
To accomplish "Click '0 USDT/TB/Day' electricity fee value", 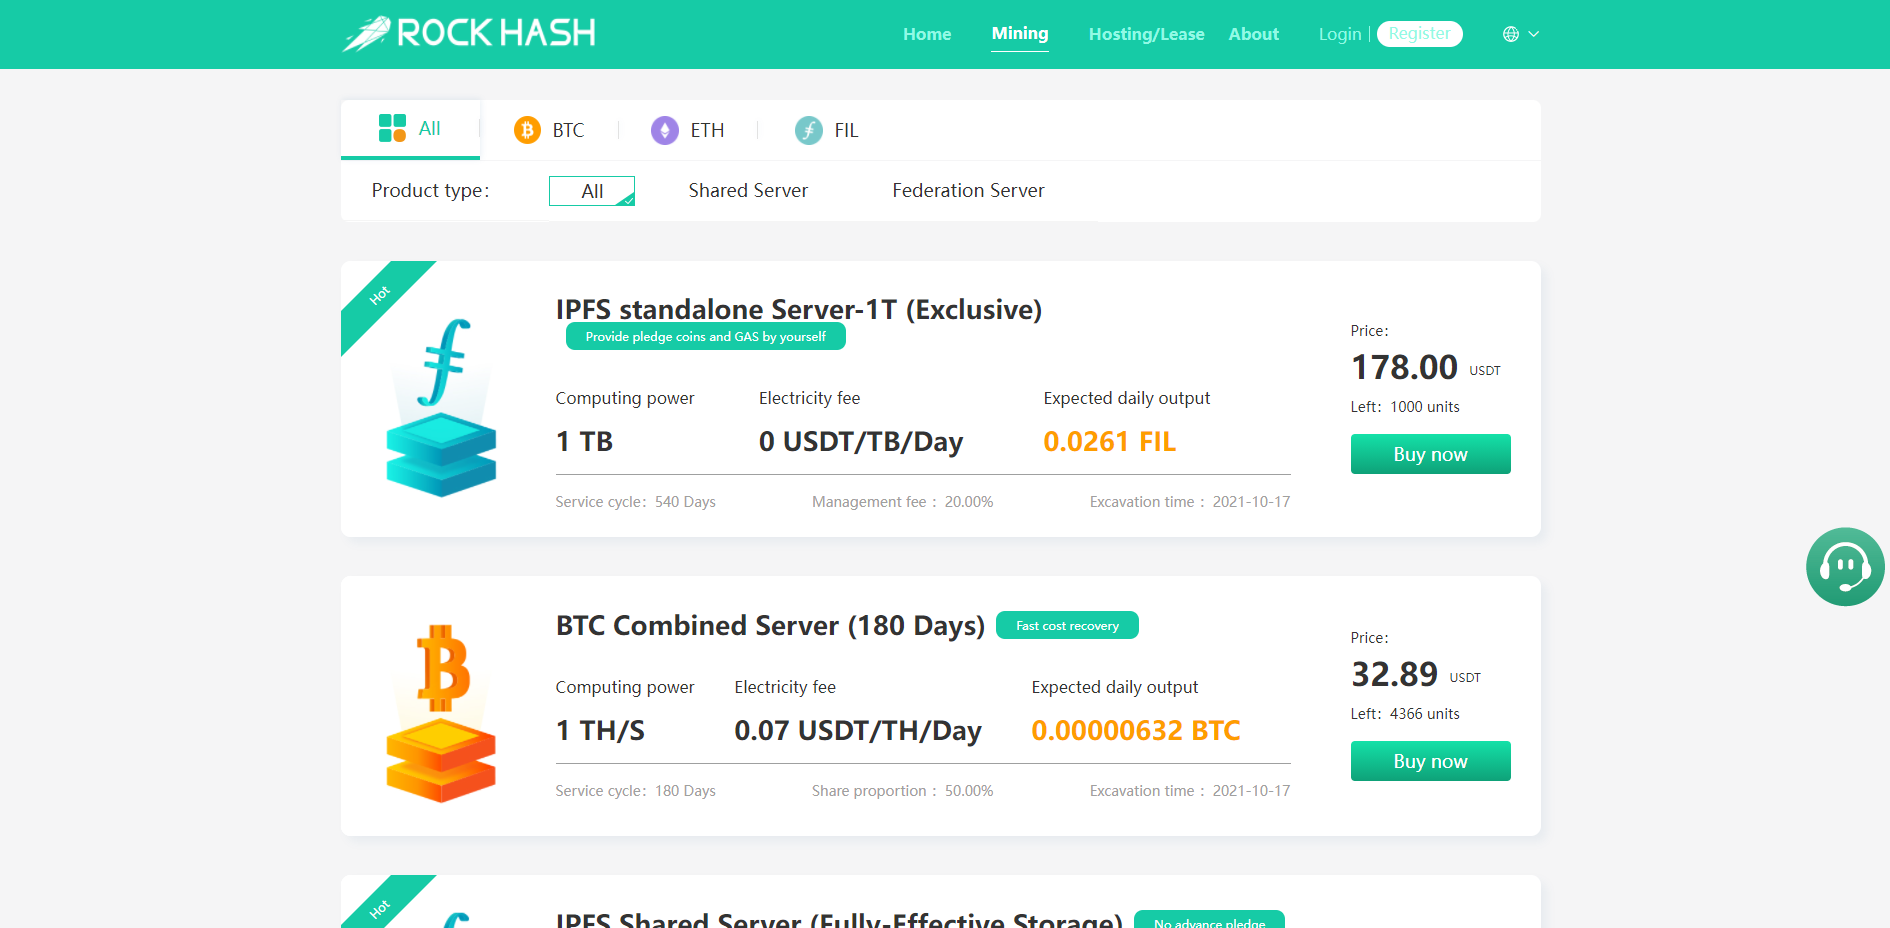I will click(x=861, y=441).
